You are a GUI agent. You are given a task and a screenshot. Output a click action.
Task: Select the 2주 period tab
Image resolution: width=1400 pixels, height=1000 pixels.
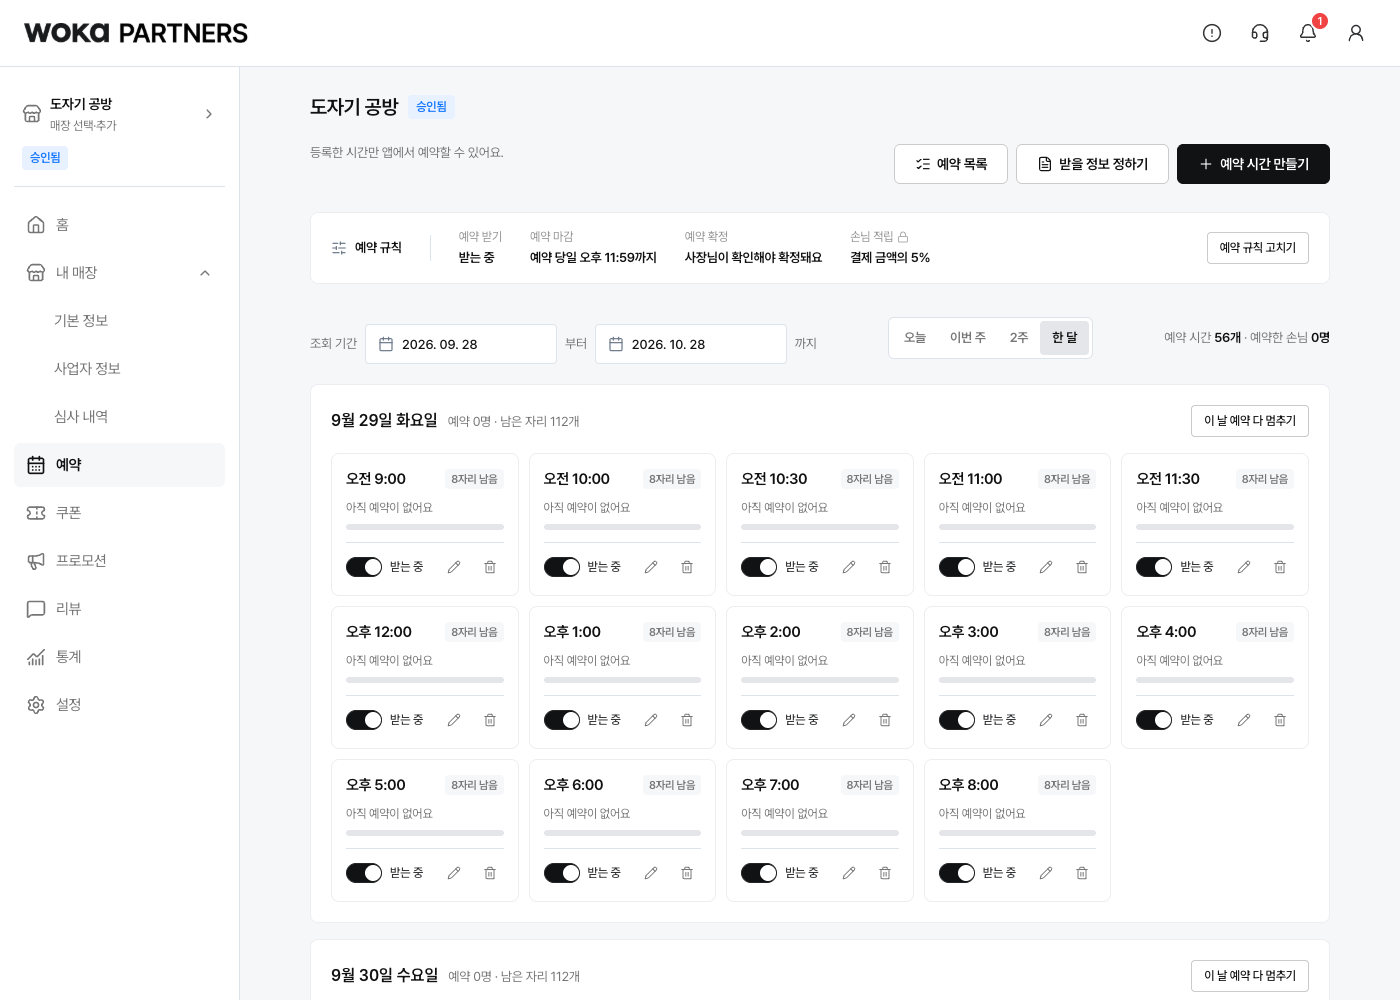[x=1019, y=338]
